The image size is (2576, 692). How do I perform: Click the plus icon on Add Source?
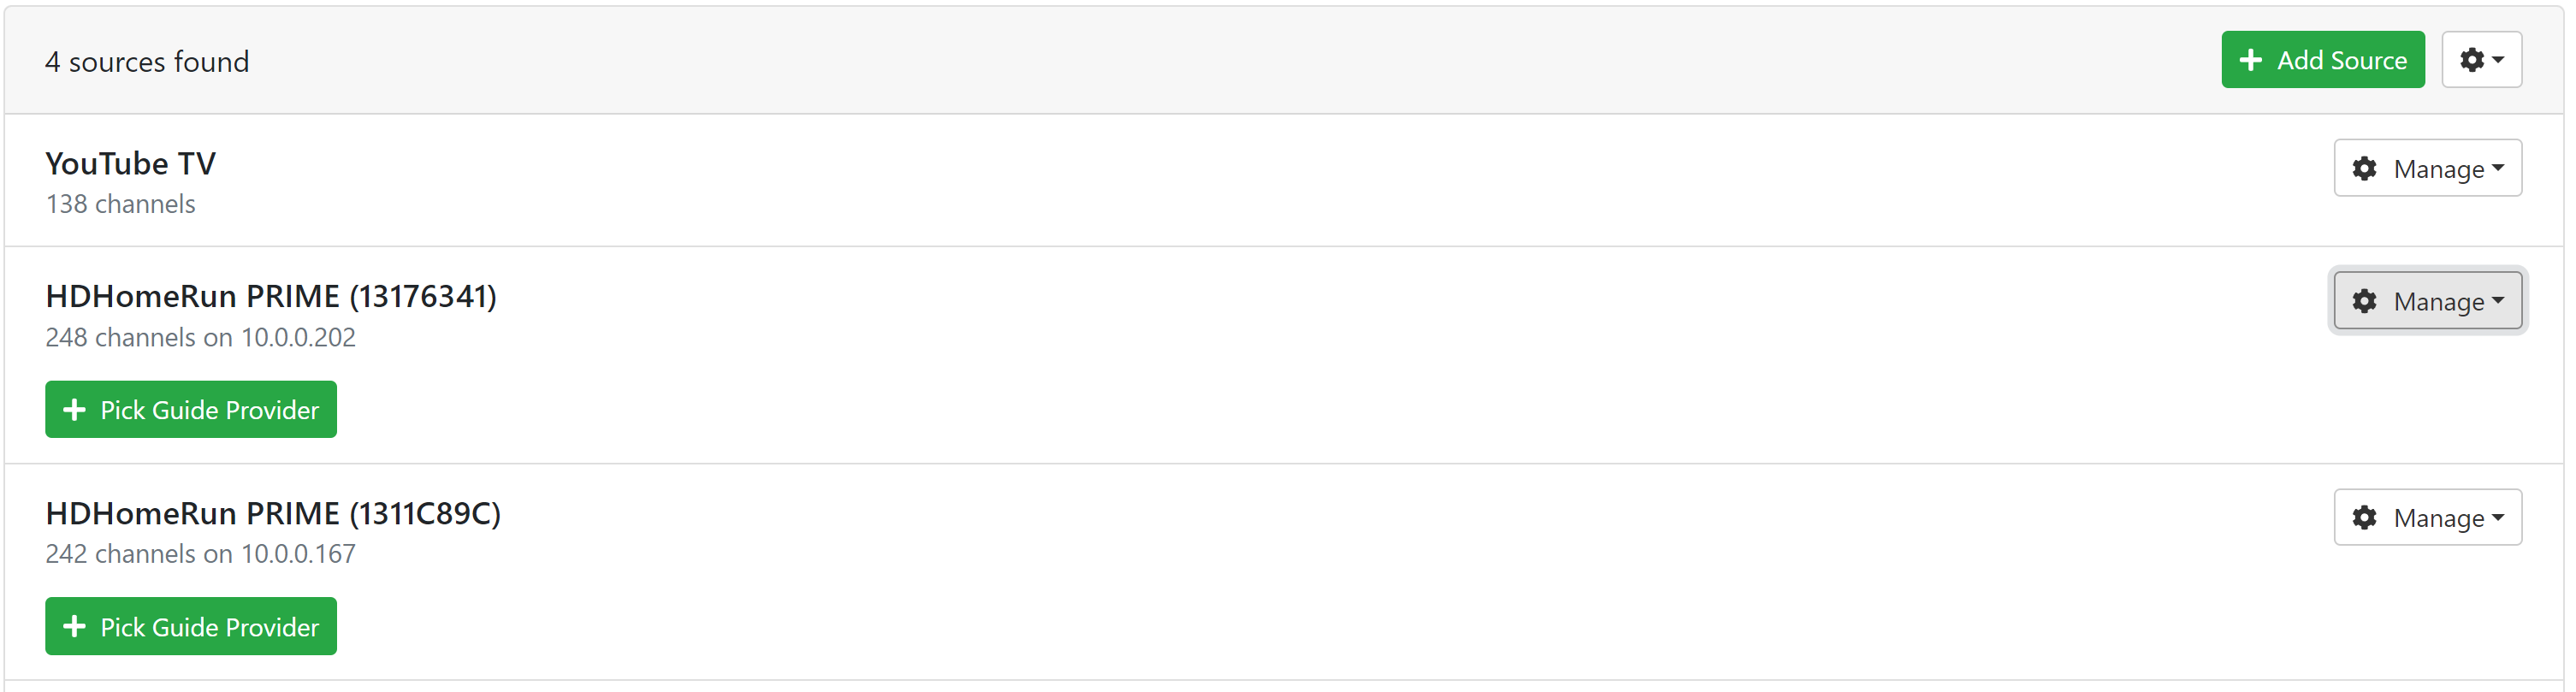tap(2250, 60)
